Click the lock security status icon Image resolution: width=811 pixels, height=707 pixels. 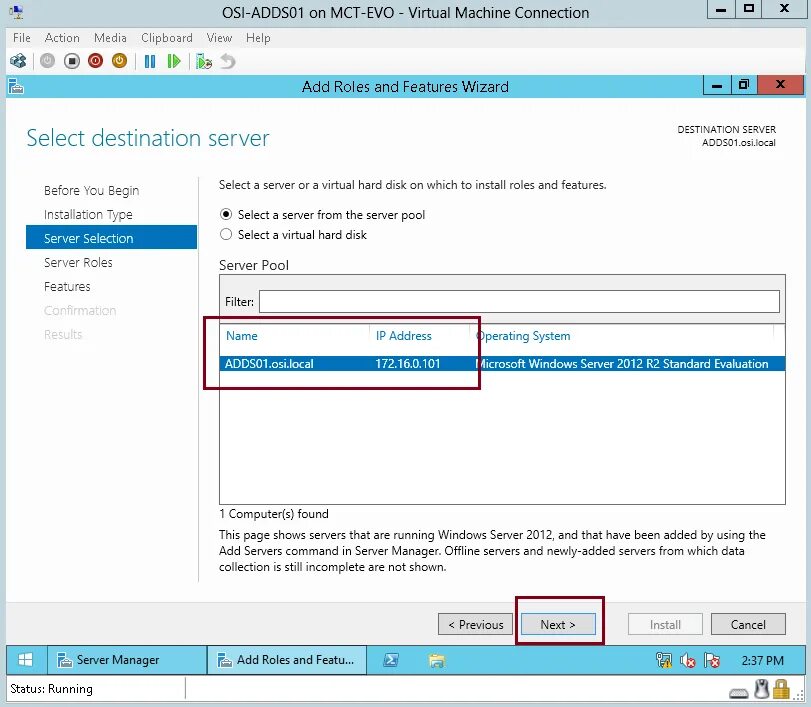(782, 689)
